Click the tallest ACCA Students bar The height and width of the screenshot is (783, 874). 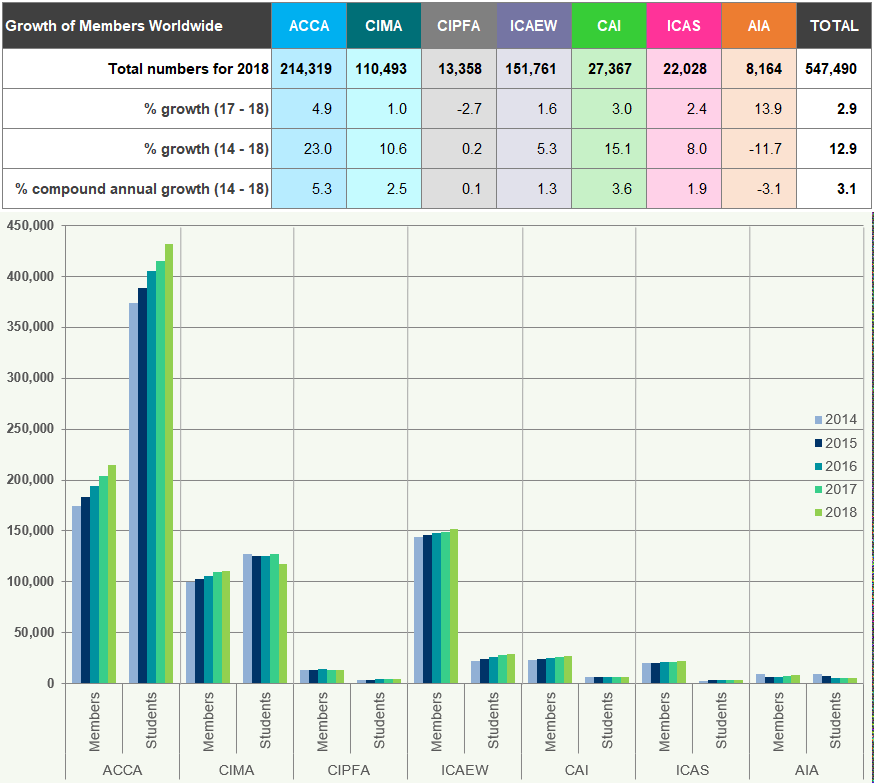tap(169, 460)
